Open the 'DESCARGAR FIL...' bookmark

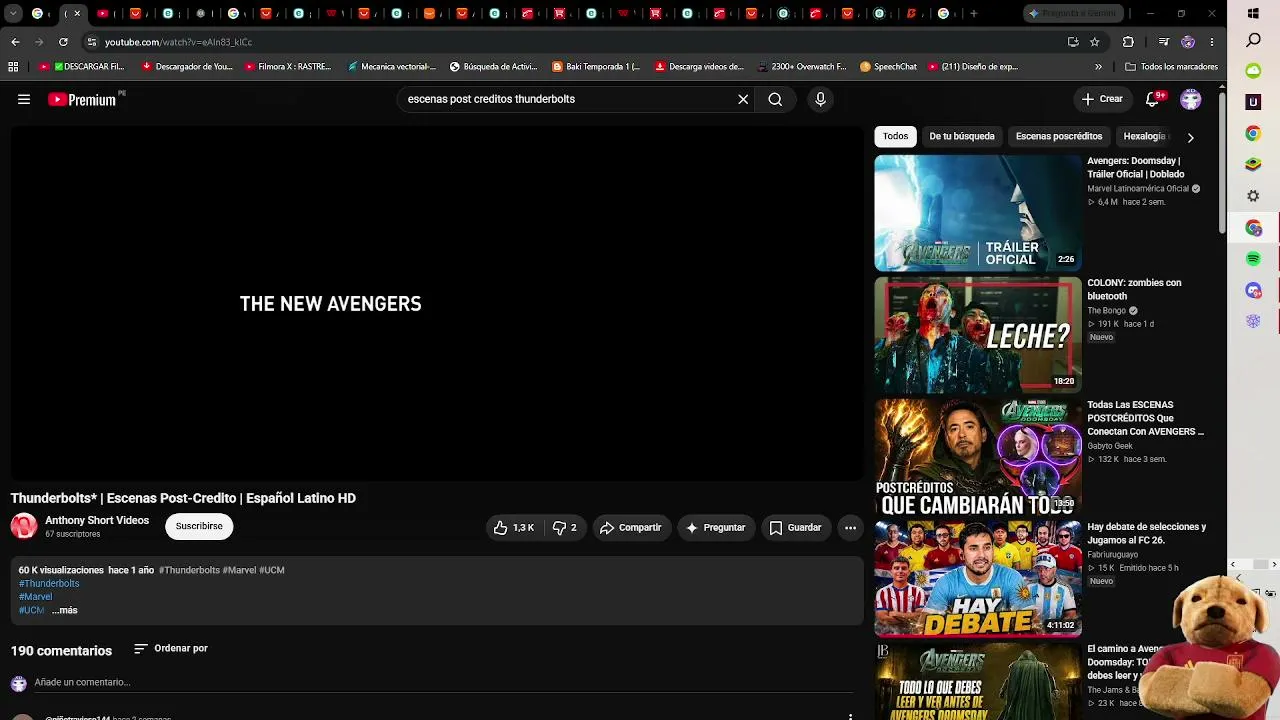coord(82,67)
